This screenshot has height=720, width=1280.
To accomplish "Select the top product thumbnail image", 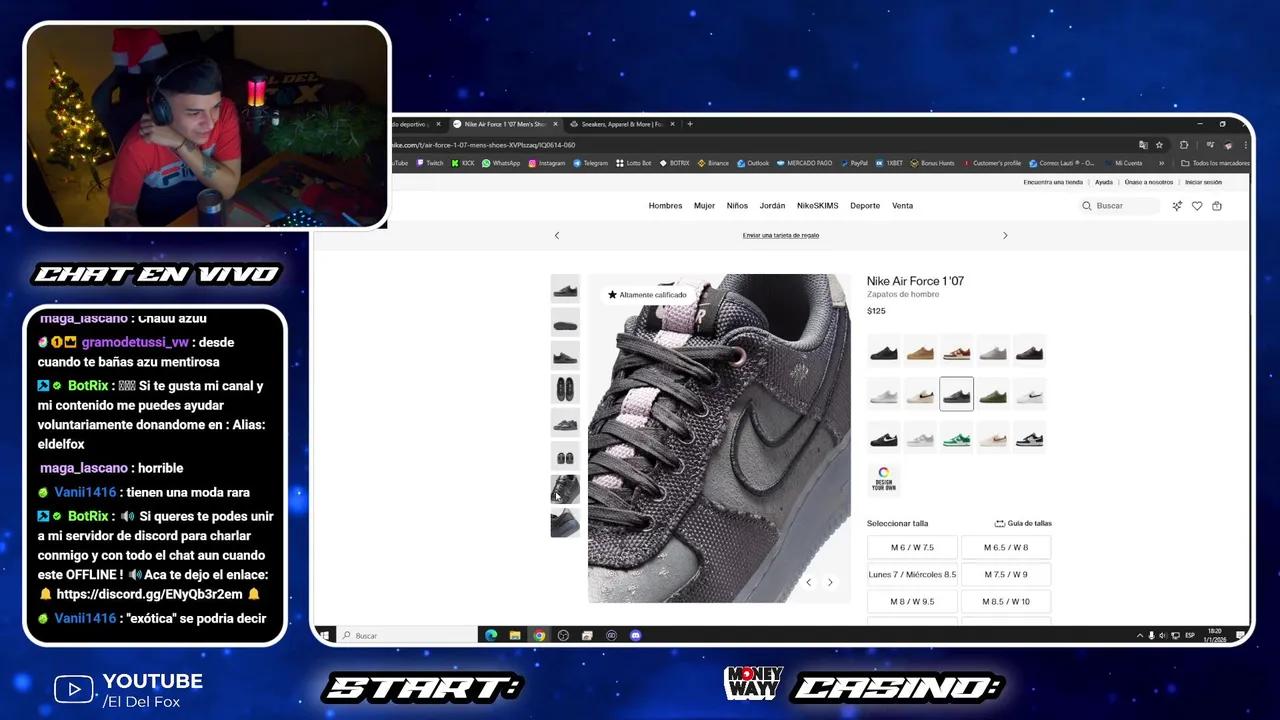I will tap(565, 289).
